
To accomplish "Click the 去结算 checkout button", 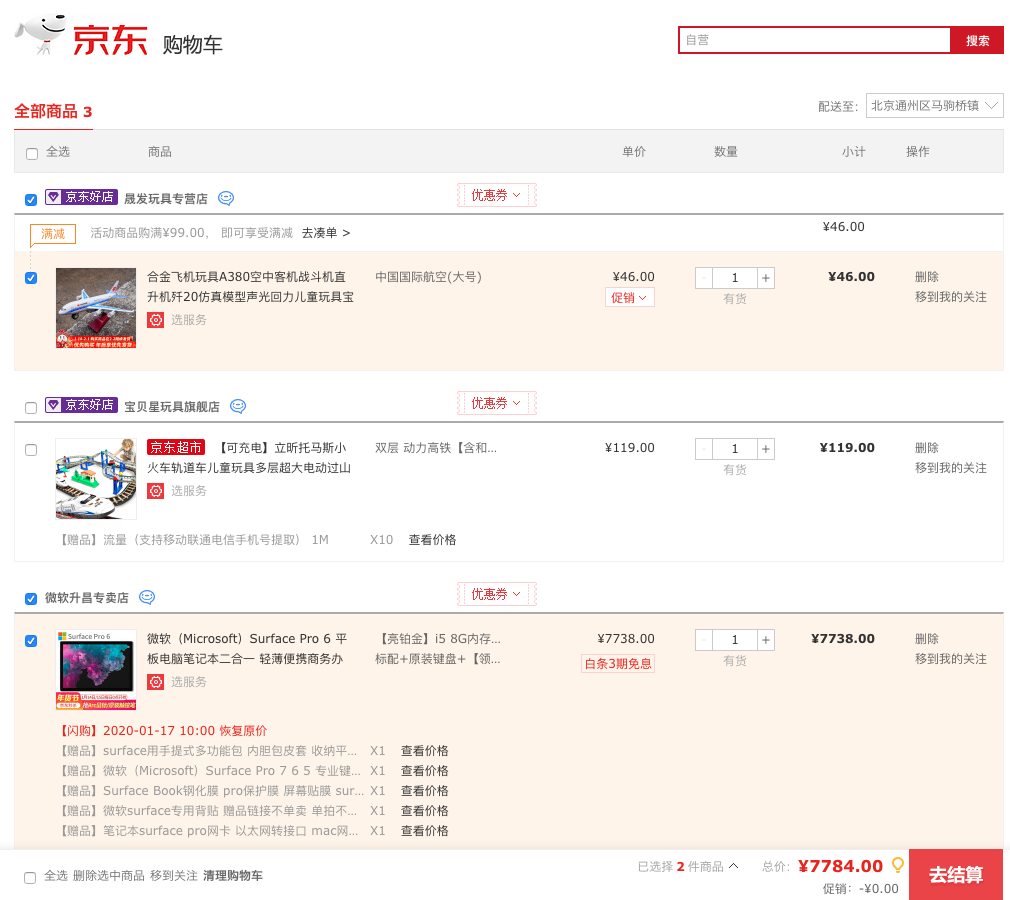I will point(955,875).
